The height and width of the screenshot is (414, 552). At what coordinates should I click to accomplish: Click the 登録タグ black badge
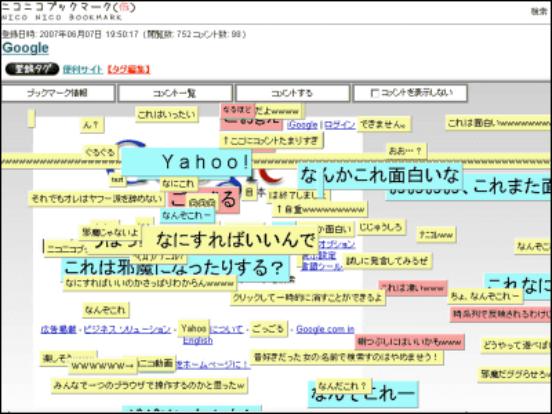pos(32,69)
